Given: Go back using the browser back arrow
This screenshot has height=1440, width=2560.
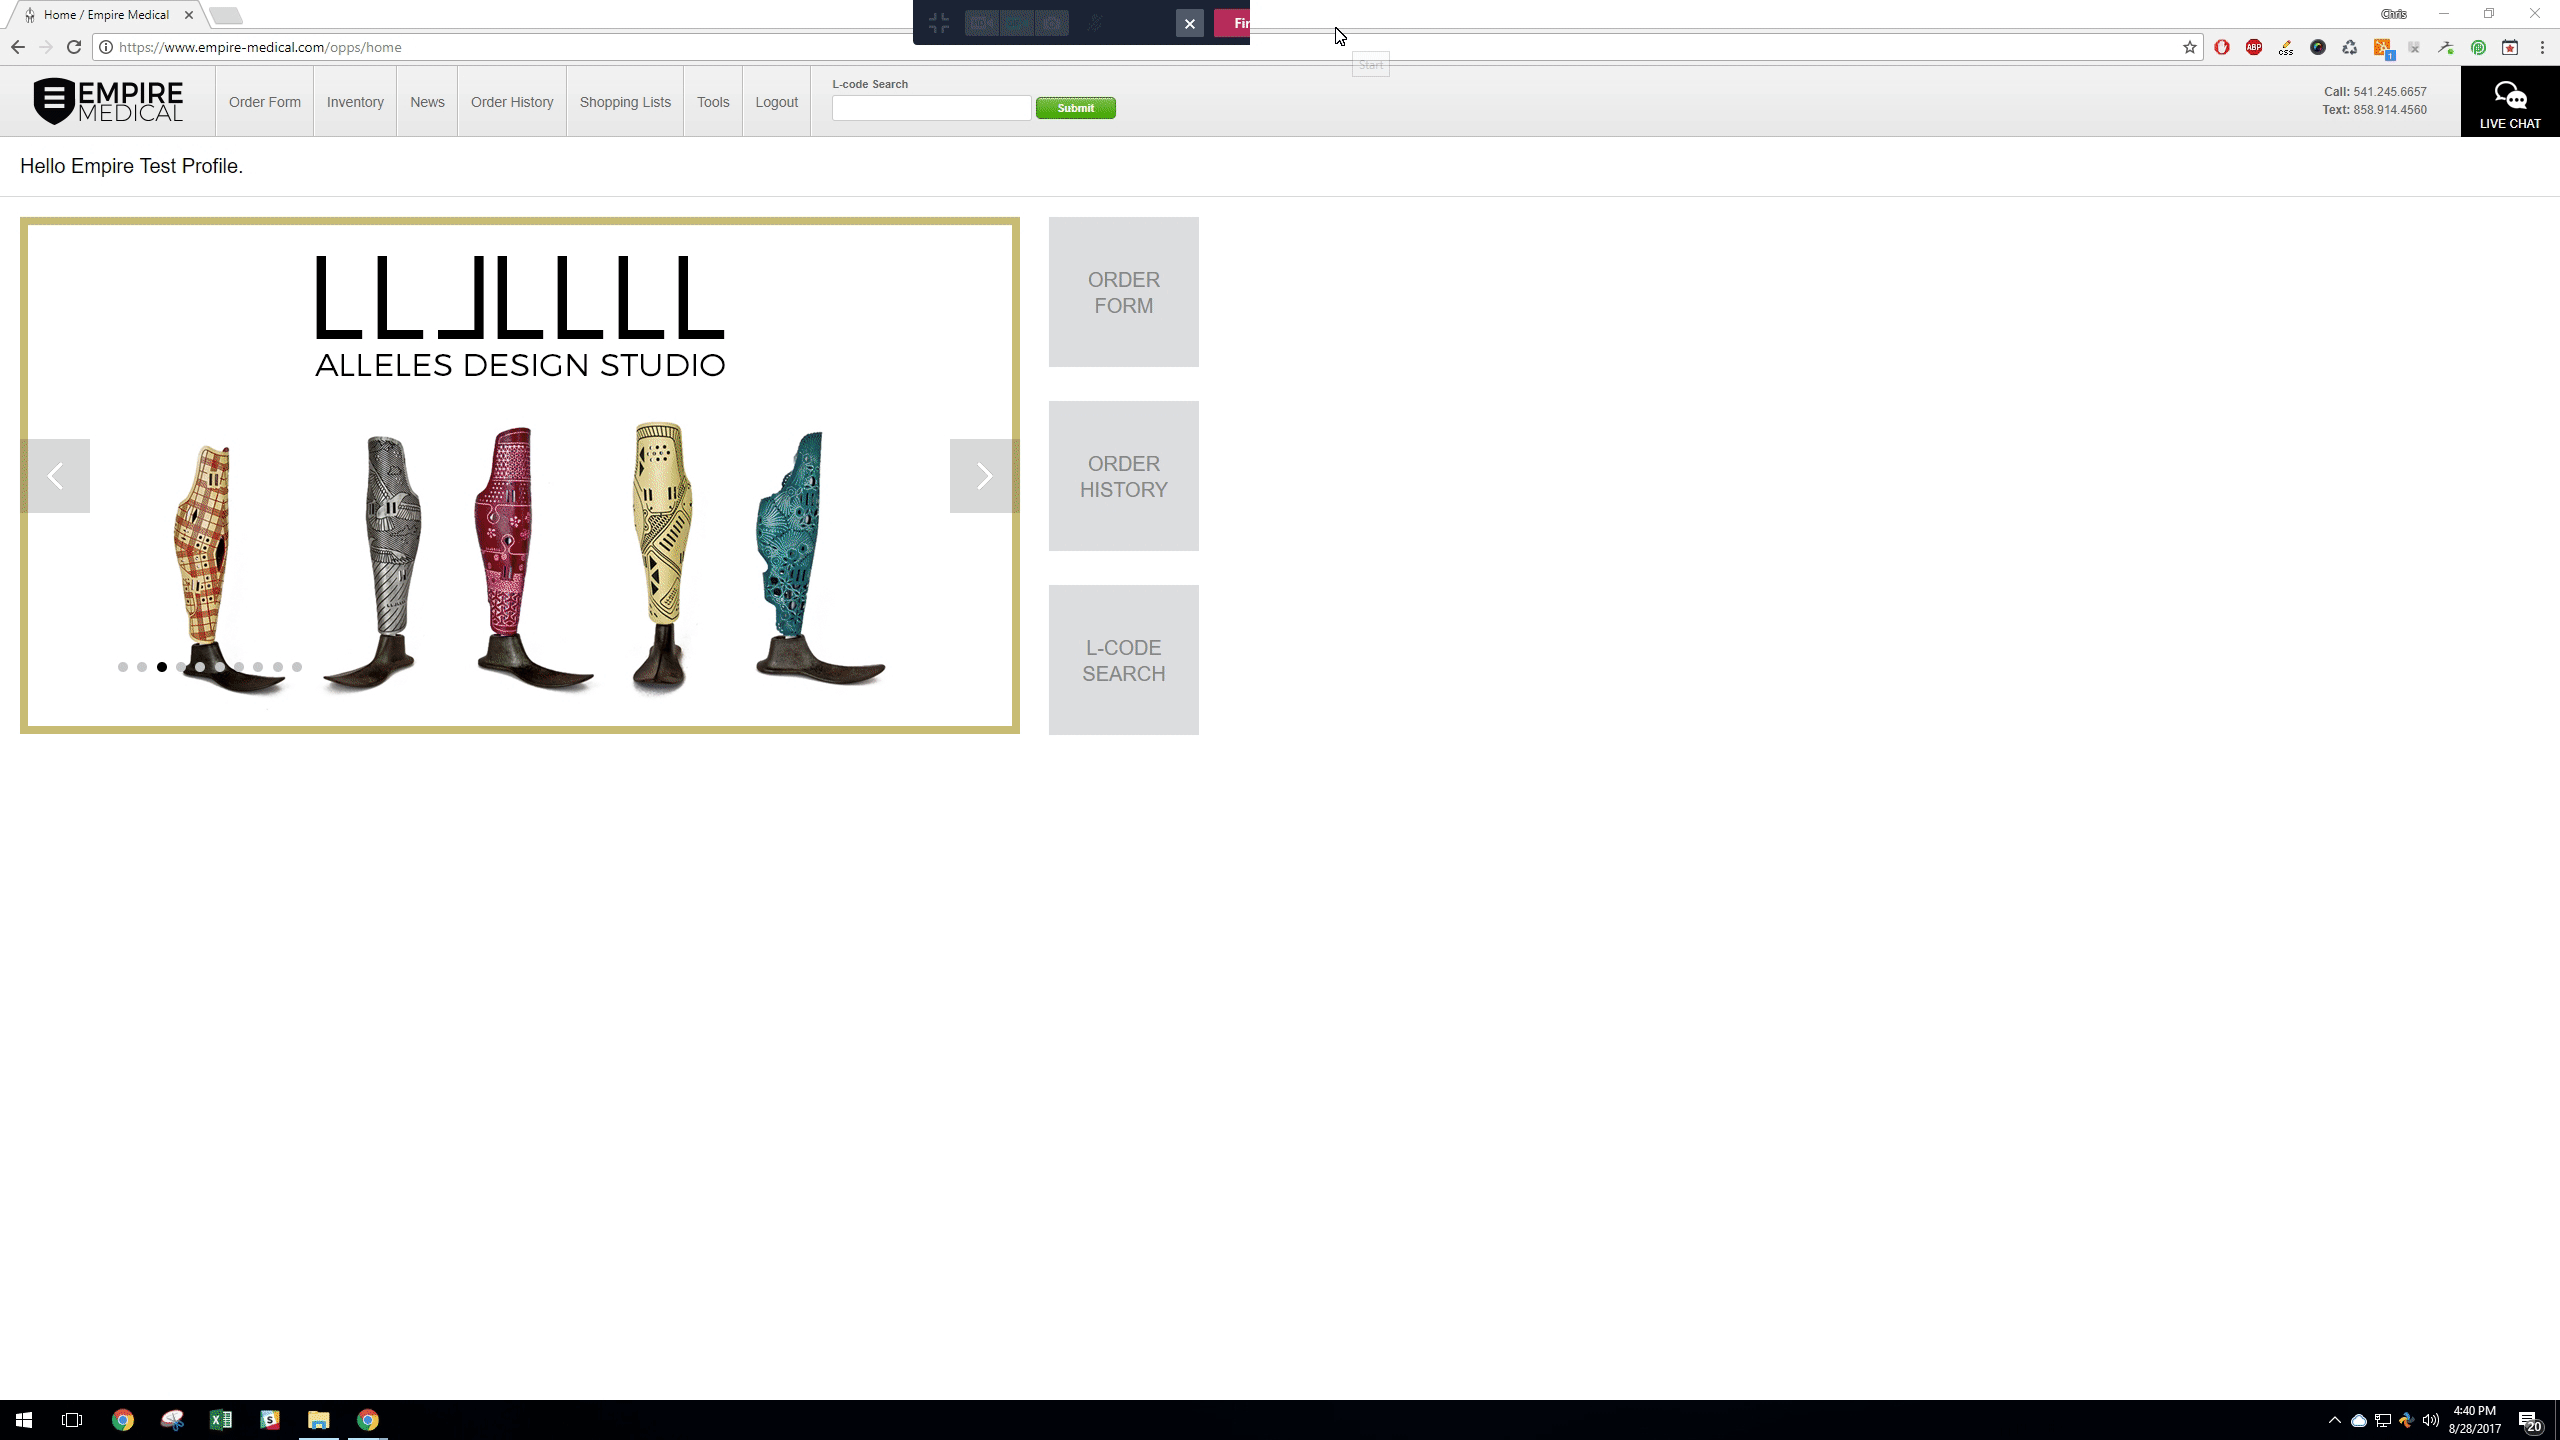Looking at the screenshot, I should 18,47.
